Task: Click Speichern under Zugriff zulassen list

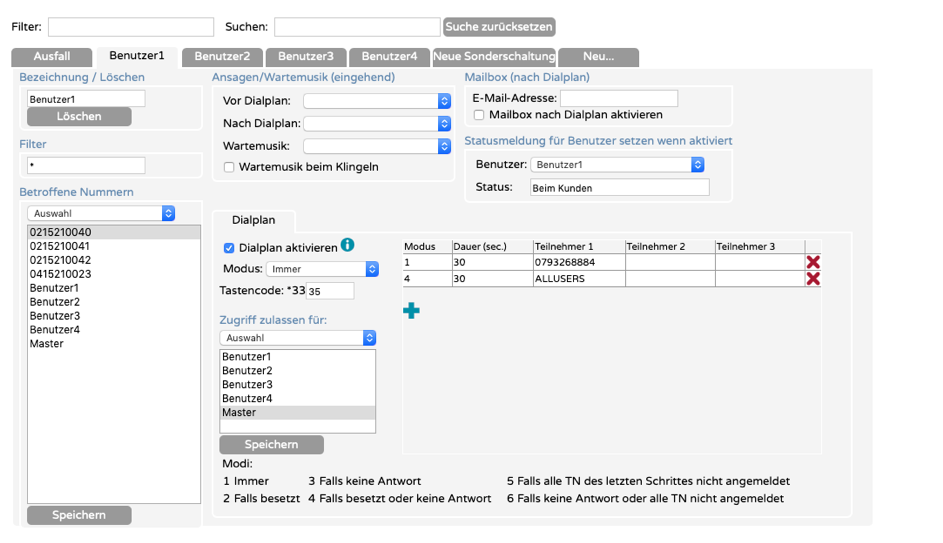Action: pyautogui.click(x=272, y=444)
